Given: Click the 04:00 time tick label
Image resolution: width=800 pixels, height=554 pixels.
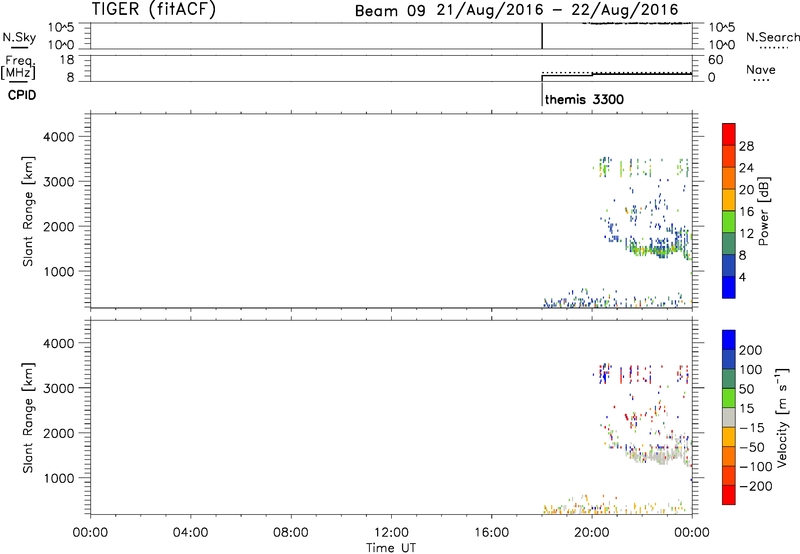Looking at the screenshot, I should click(190, 533).
